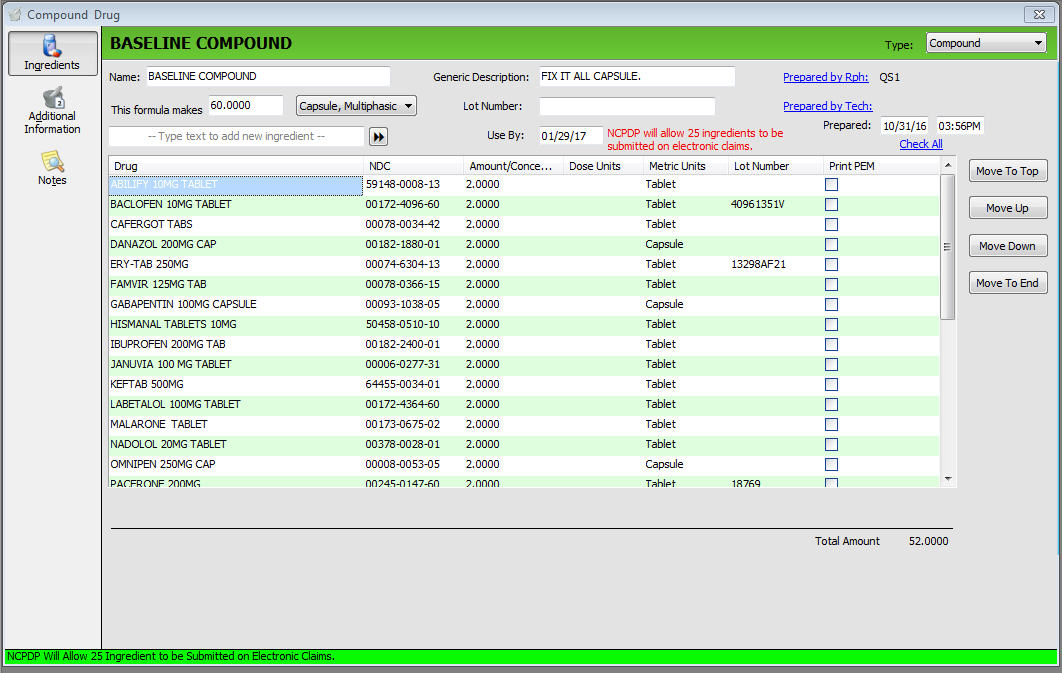
Task: Click NDC 00008-0053-05 for OMNIPEN
Action: point(402,464)
